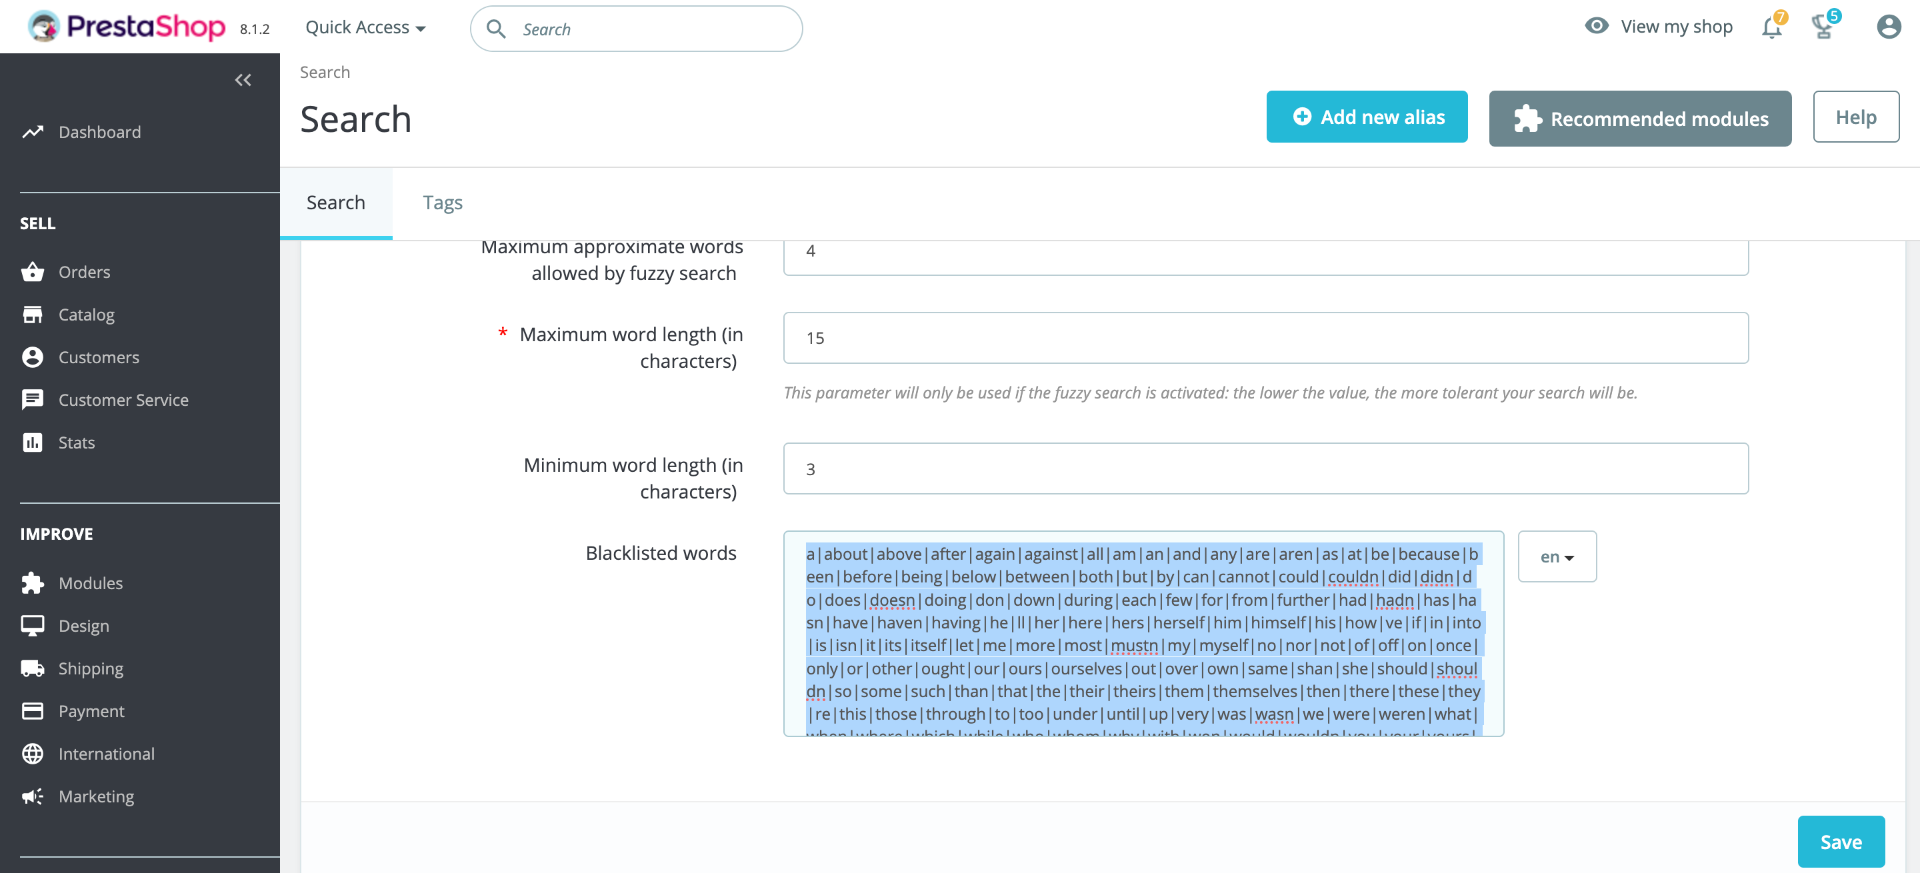
Task: Open the user profile avatar icon
Action: [1888, 27]
